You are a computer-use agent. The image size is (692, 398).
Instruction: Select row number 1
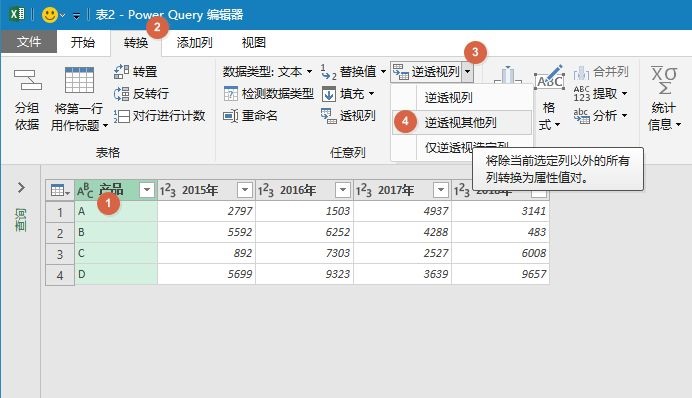60,212
